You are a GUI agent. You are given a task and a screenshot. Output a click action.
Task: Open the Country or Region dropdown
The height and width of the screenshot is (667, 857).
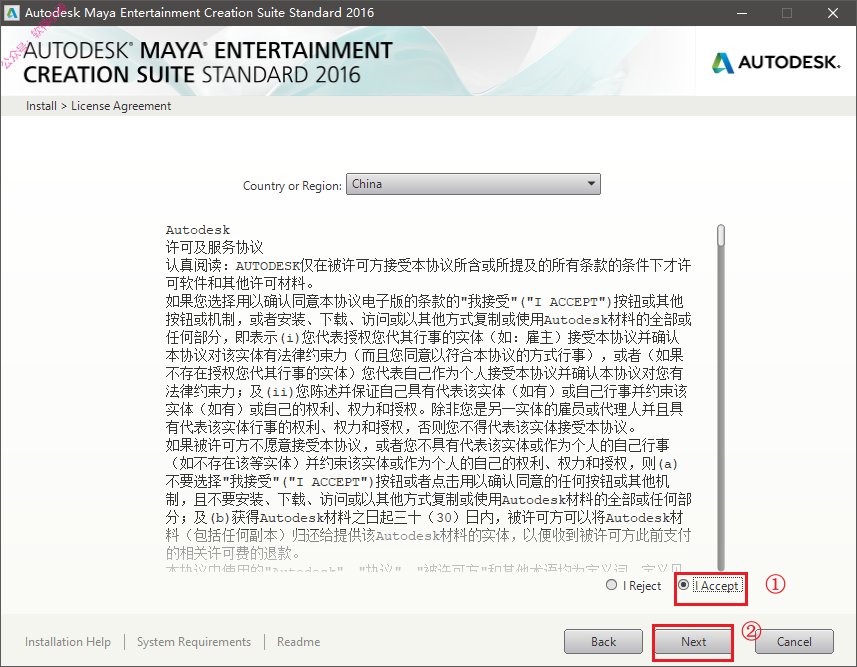click(x=473, y=184)
